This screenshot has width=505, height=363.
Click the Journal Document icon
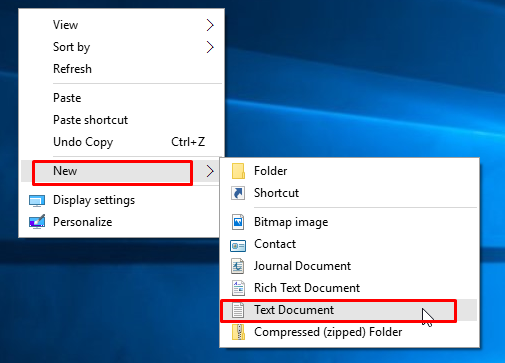pos(238,266)
